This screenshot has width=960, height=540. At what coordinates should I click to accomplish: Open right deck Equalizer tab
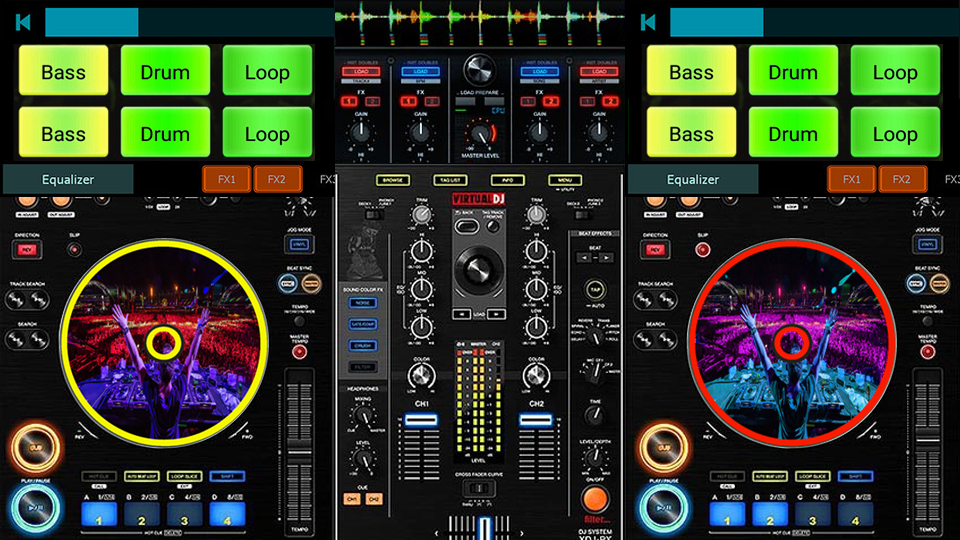[693, 179]
